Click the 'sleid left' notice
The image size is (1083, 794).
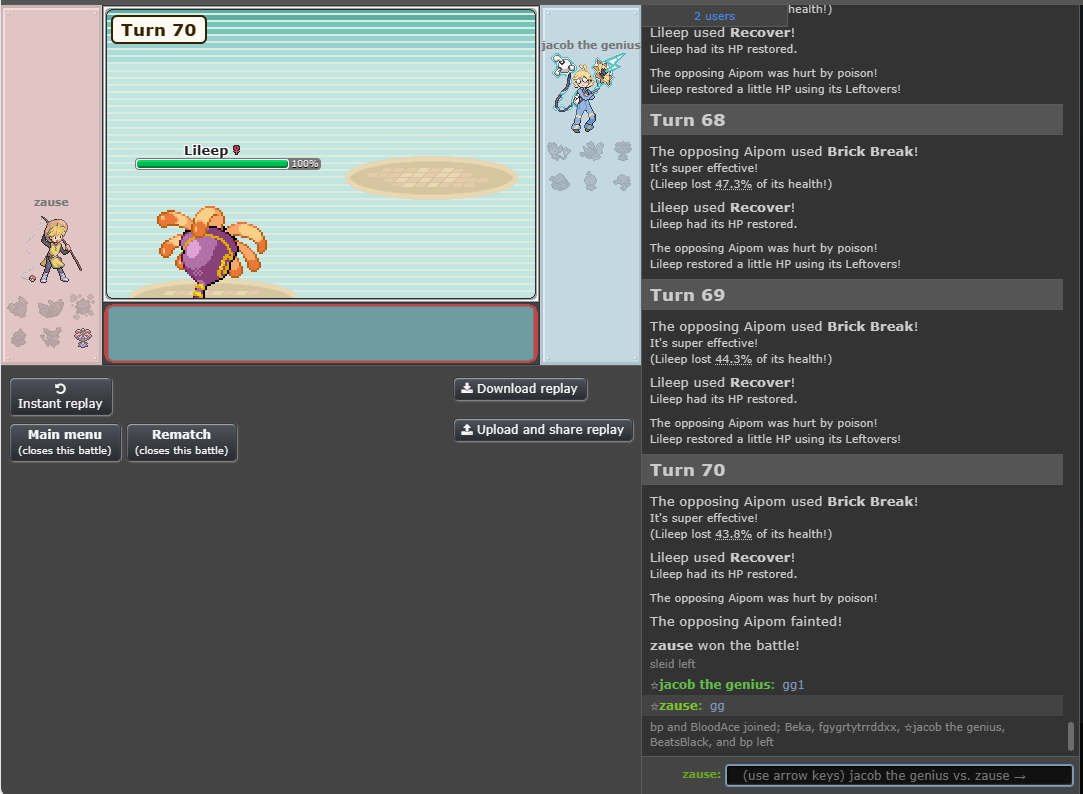click(673, 664)
